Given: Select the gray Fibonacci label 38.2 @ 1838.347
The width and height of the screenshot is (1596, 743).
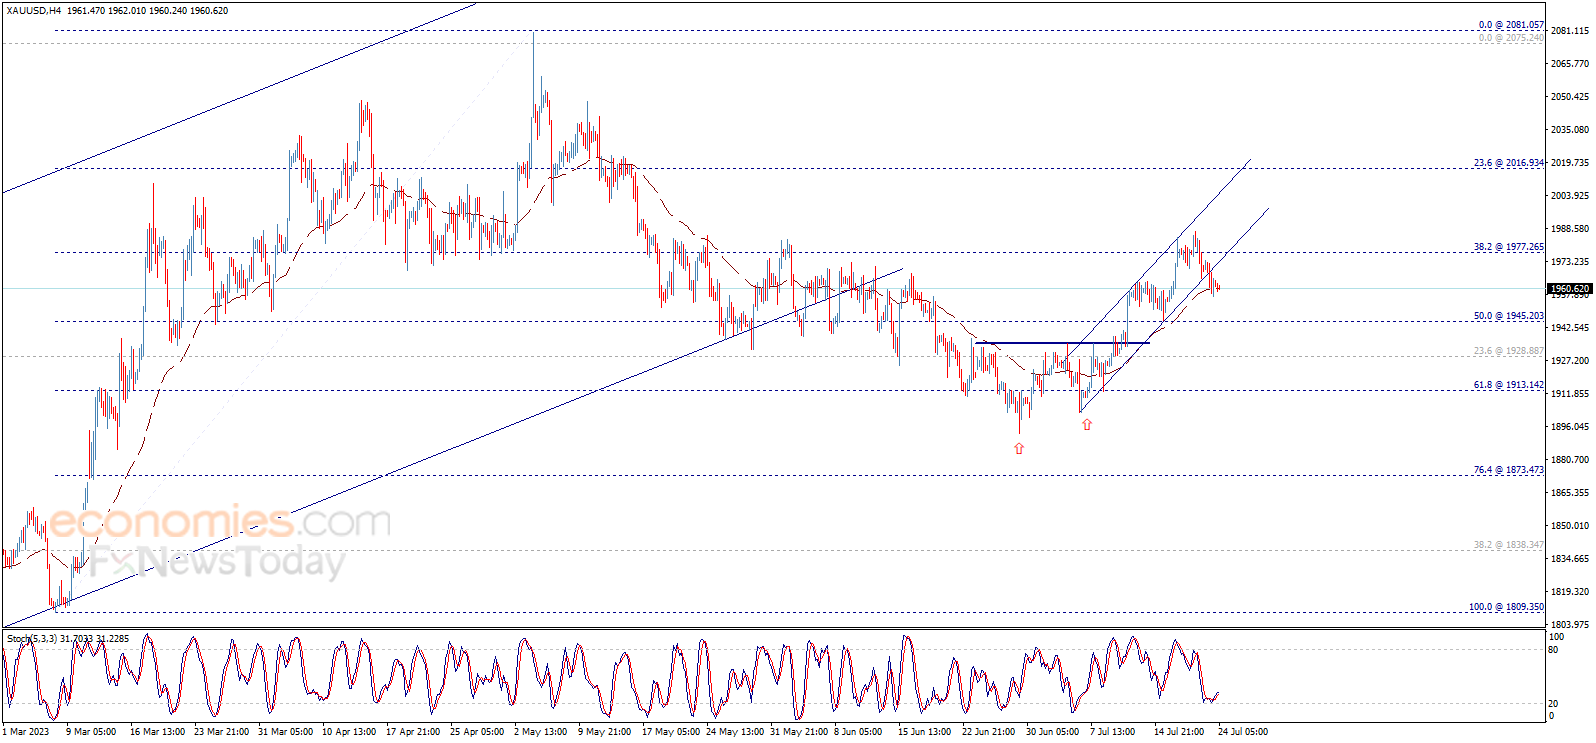Looking at the screenshot, I should [x=1509, y=545].
